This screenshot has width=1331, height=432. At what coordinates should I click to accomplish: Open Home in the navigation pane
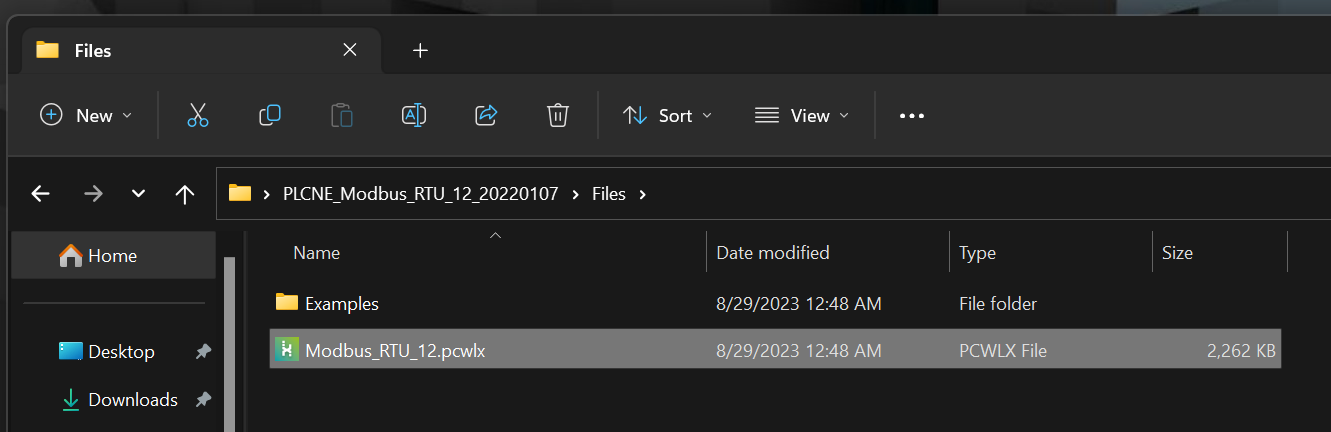[x=113, y=256]
